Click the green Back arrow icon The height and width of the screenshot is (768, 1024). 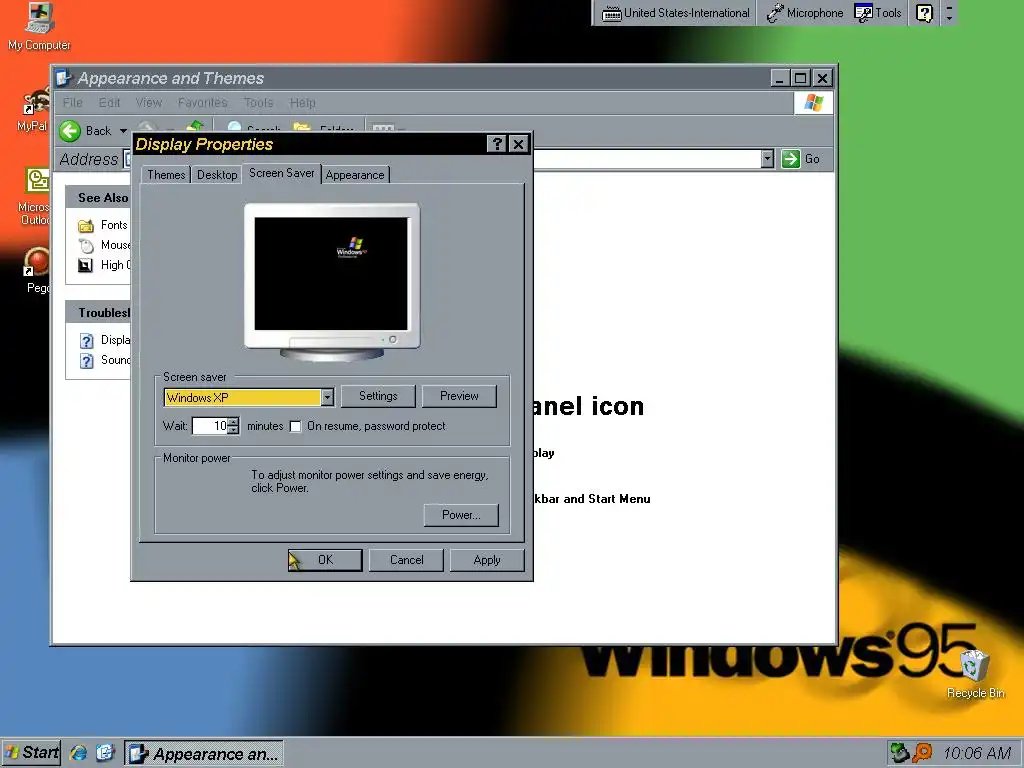70,131
